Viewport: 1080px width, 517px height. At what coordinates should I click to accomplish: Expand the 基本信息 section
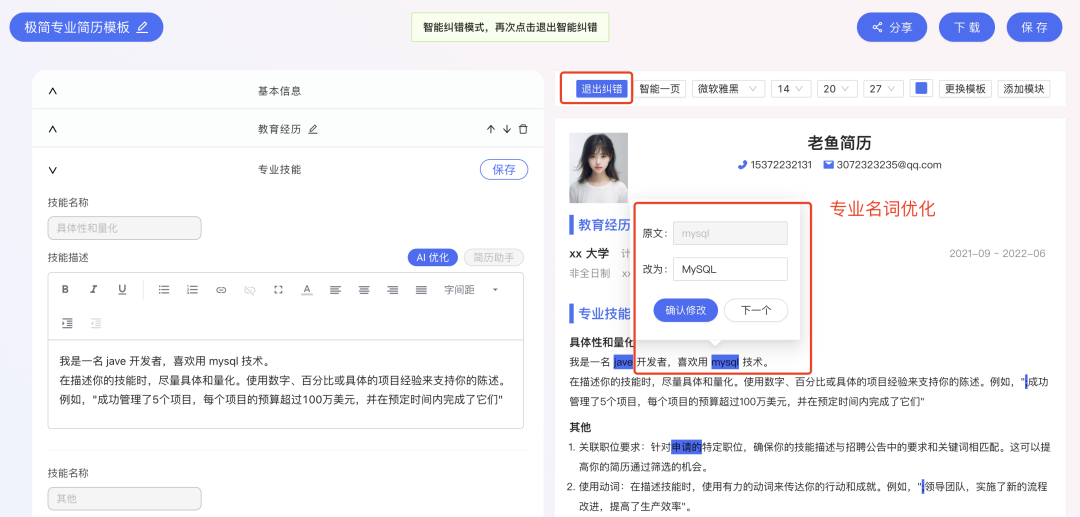(53, 91)
